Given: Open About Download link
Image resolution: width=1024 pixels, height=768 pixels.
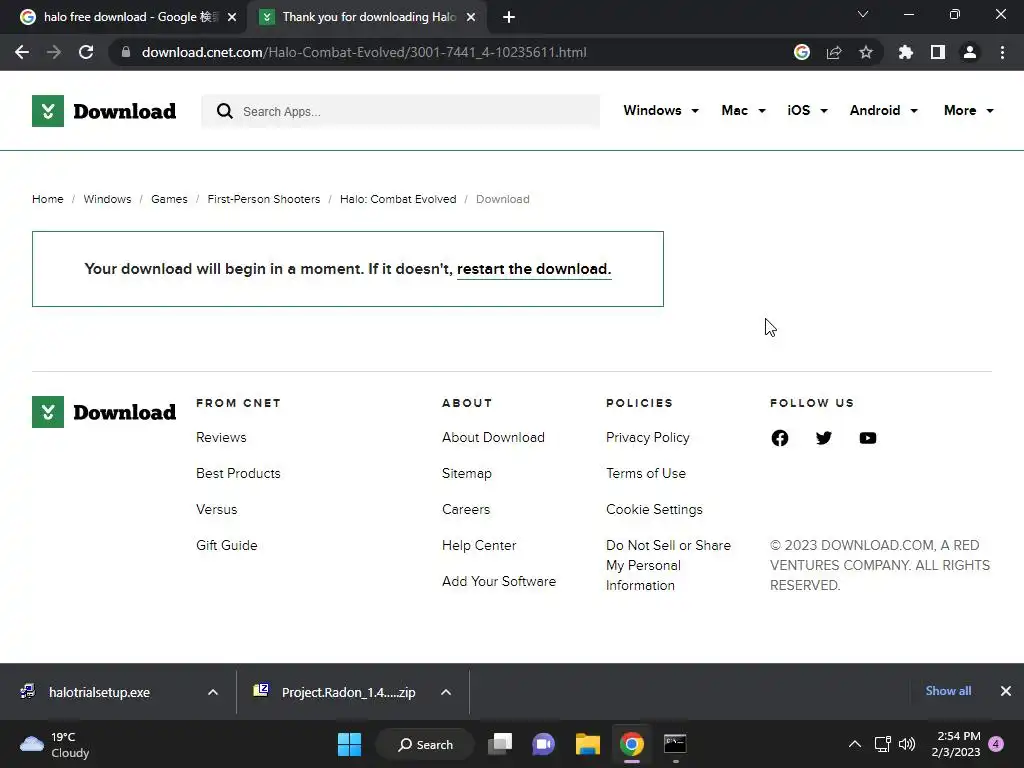Looking at the screenshot, I should point(493,438).
